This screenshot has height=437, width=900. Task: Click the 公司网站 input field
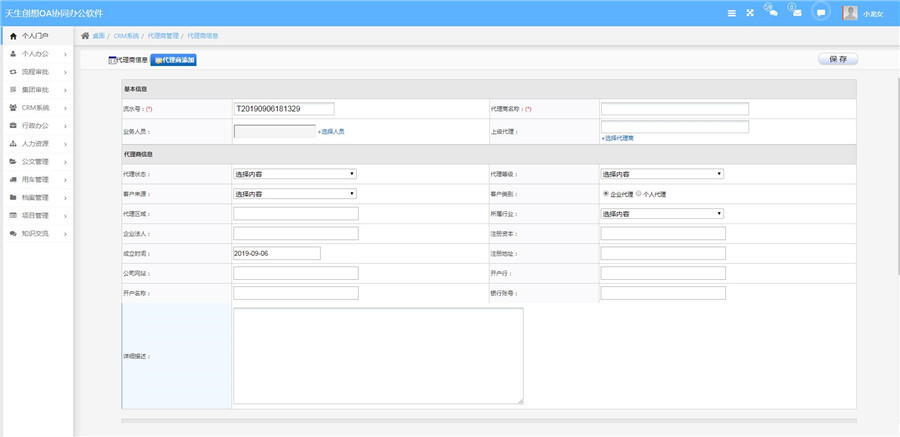tap(296, 273)
